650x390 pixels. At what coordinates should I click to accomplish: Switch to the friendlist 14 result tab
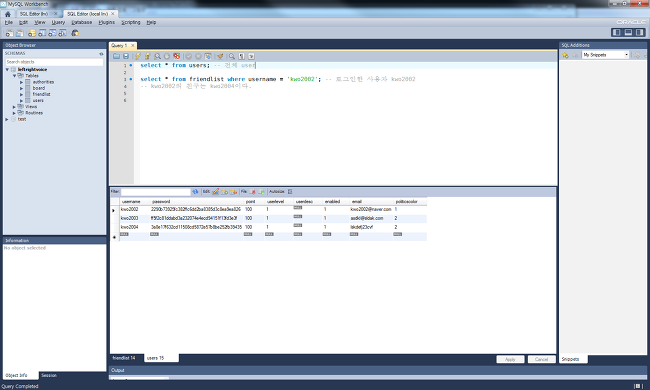pyautogui.click(x=124, y=358)
